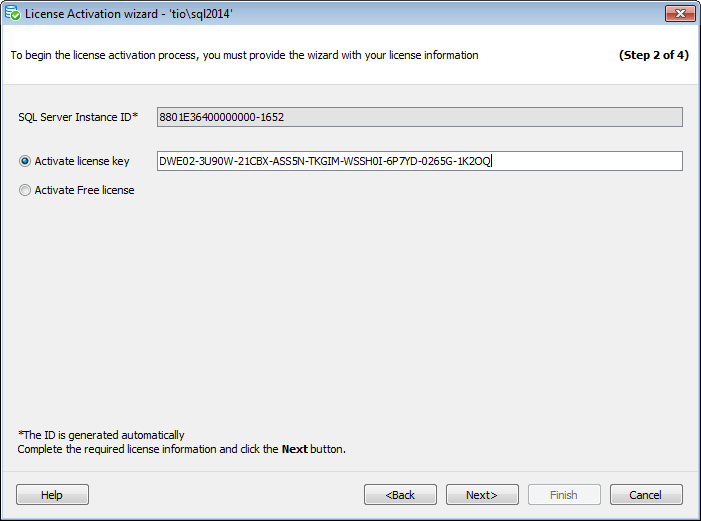Go to the previous step with Back
Viewport: 701px width, 521px height.
(400, 495)
